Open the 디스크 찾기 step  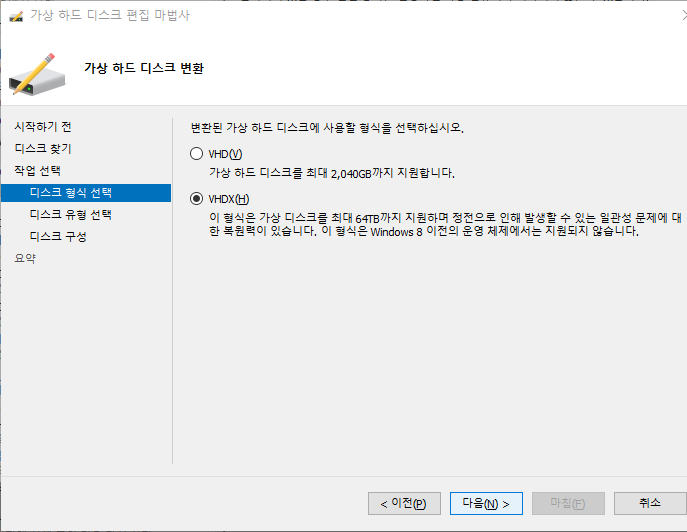coord(42,149)
